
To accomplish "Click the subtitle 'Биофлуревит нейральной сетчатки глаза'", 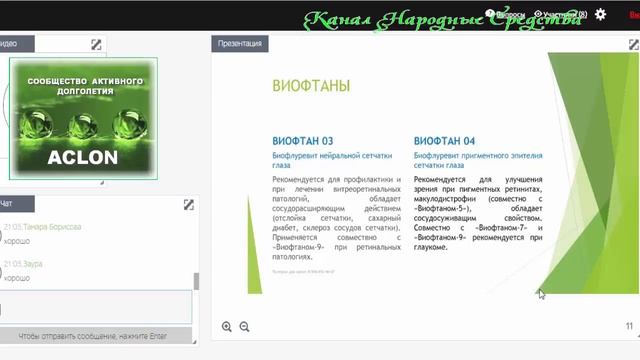I will tap(332, 160).
